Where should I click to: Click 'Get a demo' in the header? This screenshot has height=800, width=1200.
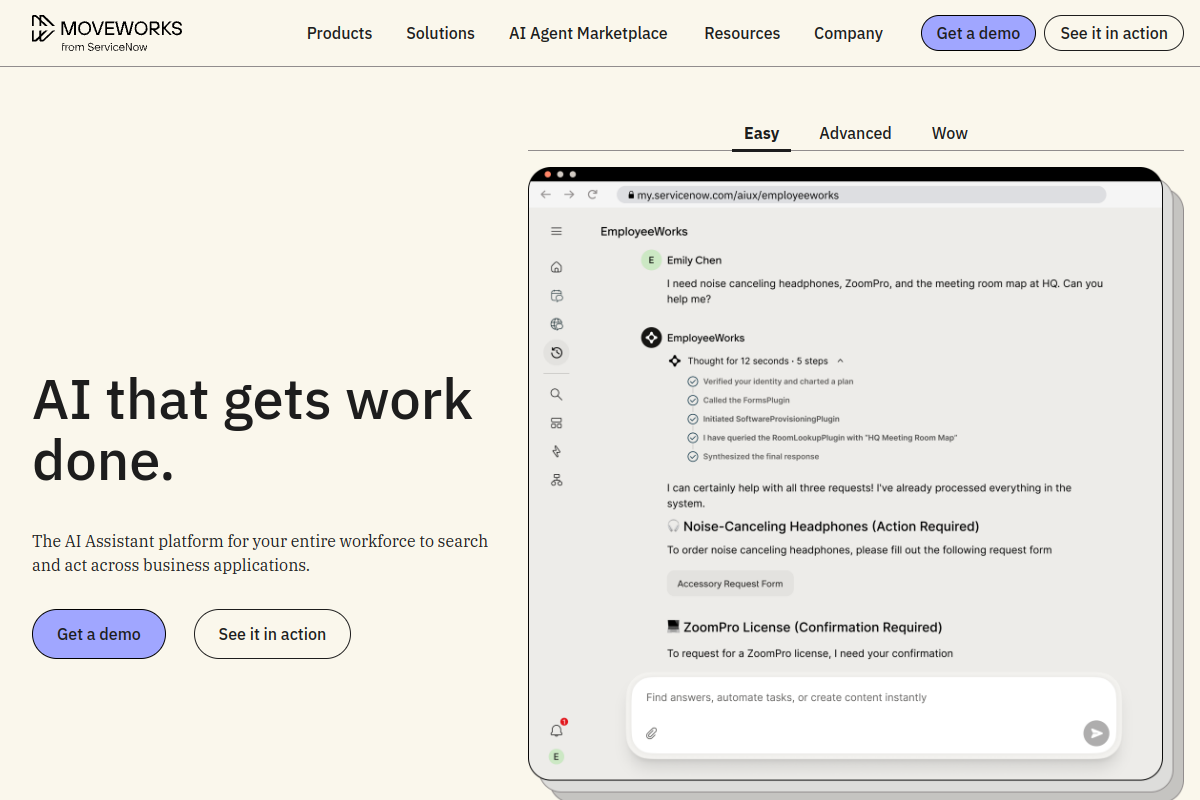click(978, 33)
